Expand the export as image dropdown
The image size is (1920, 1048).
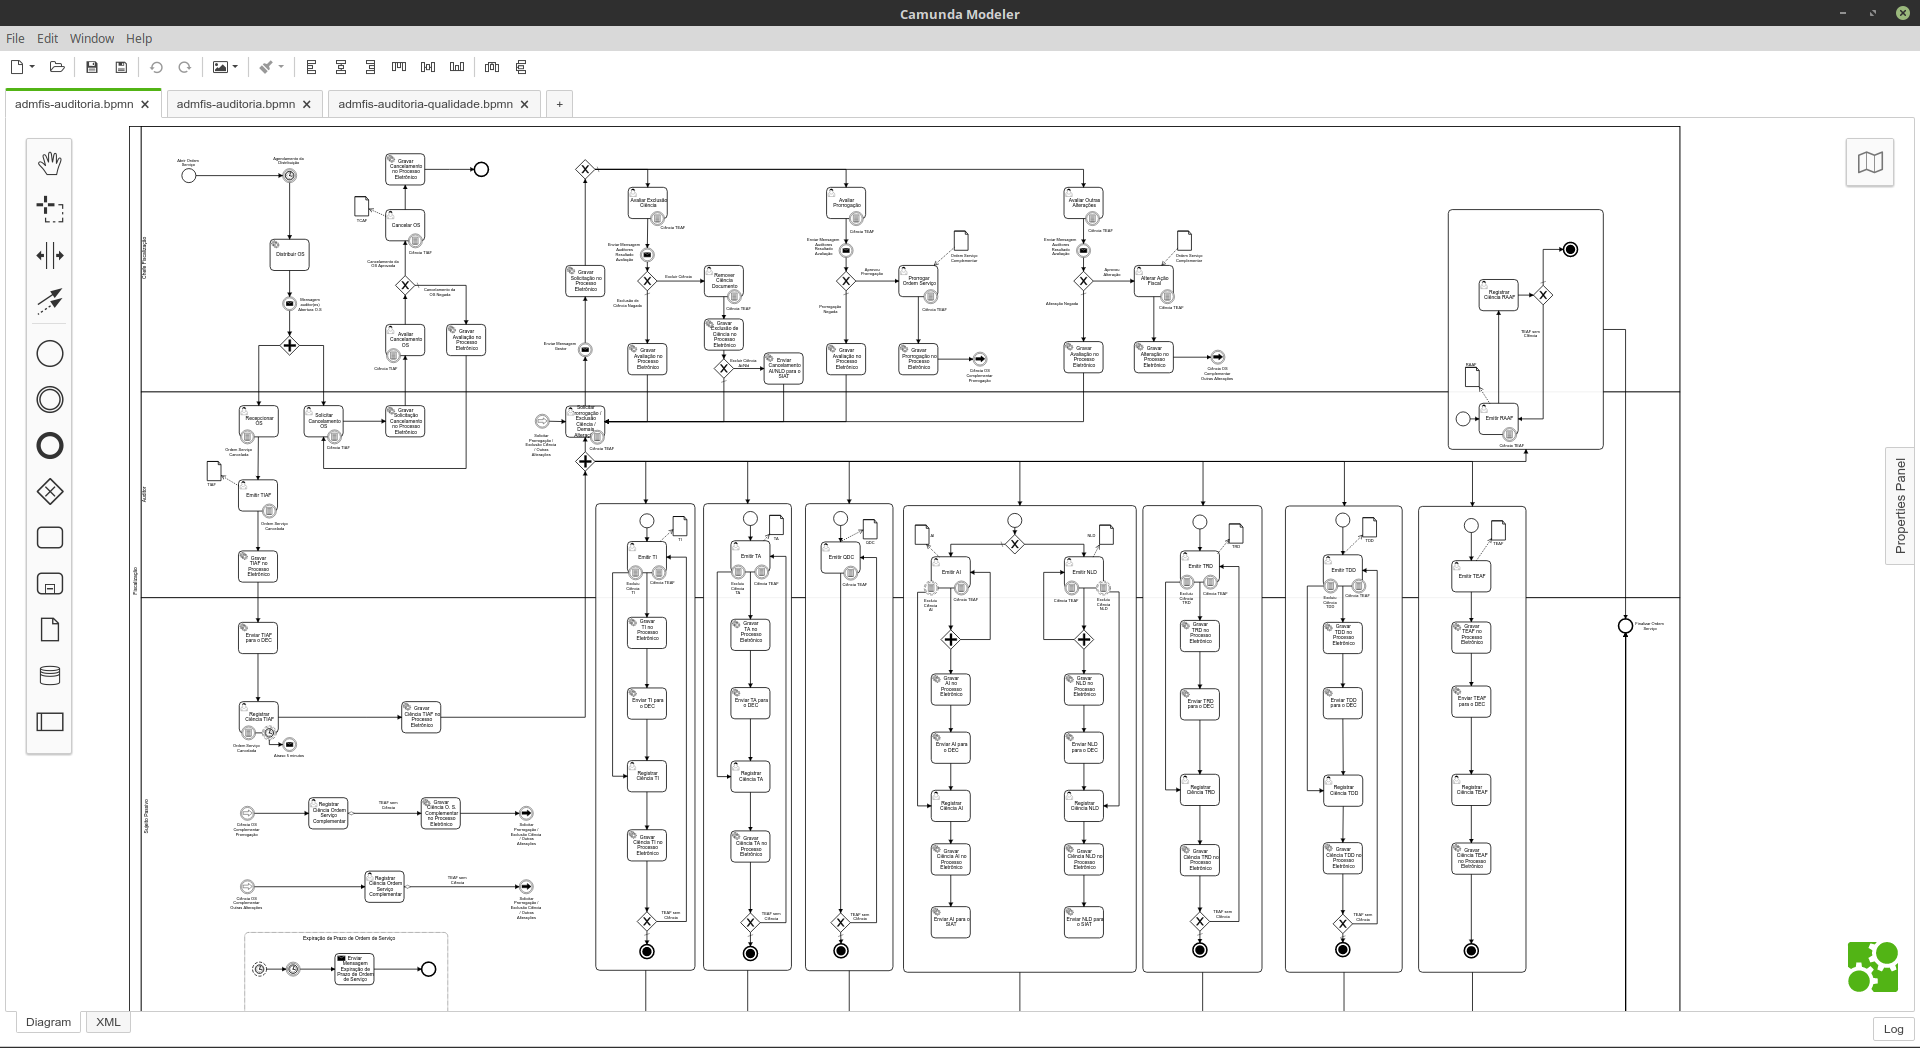[236, 67]
